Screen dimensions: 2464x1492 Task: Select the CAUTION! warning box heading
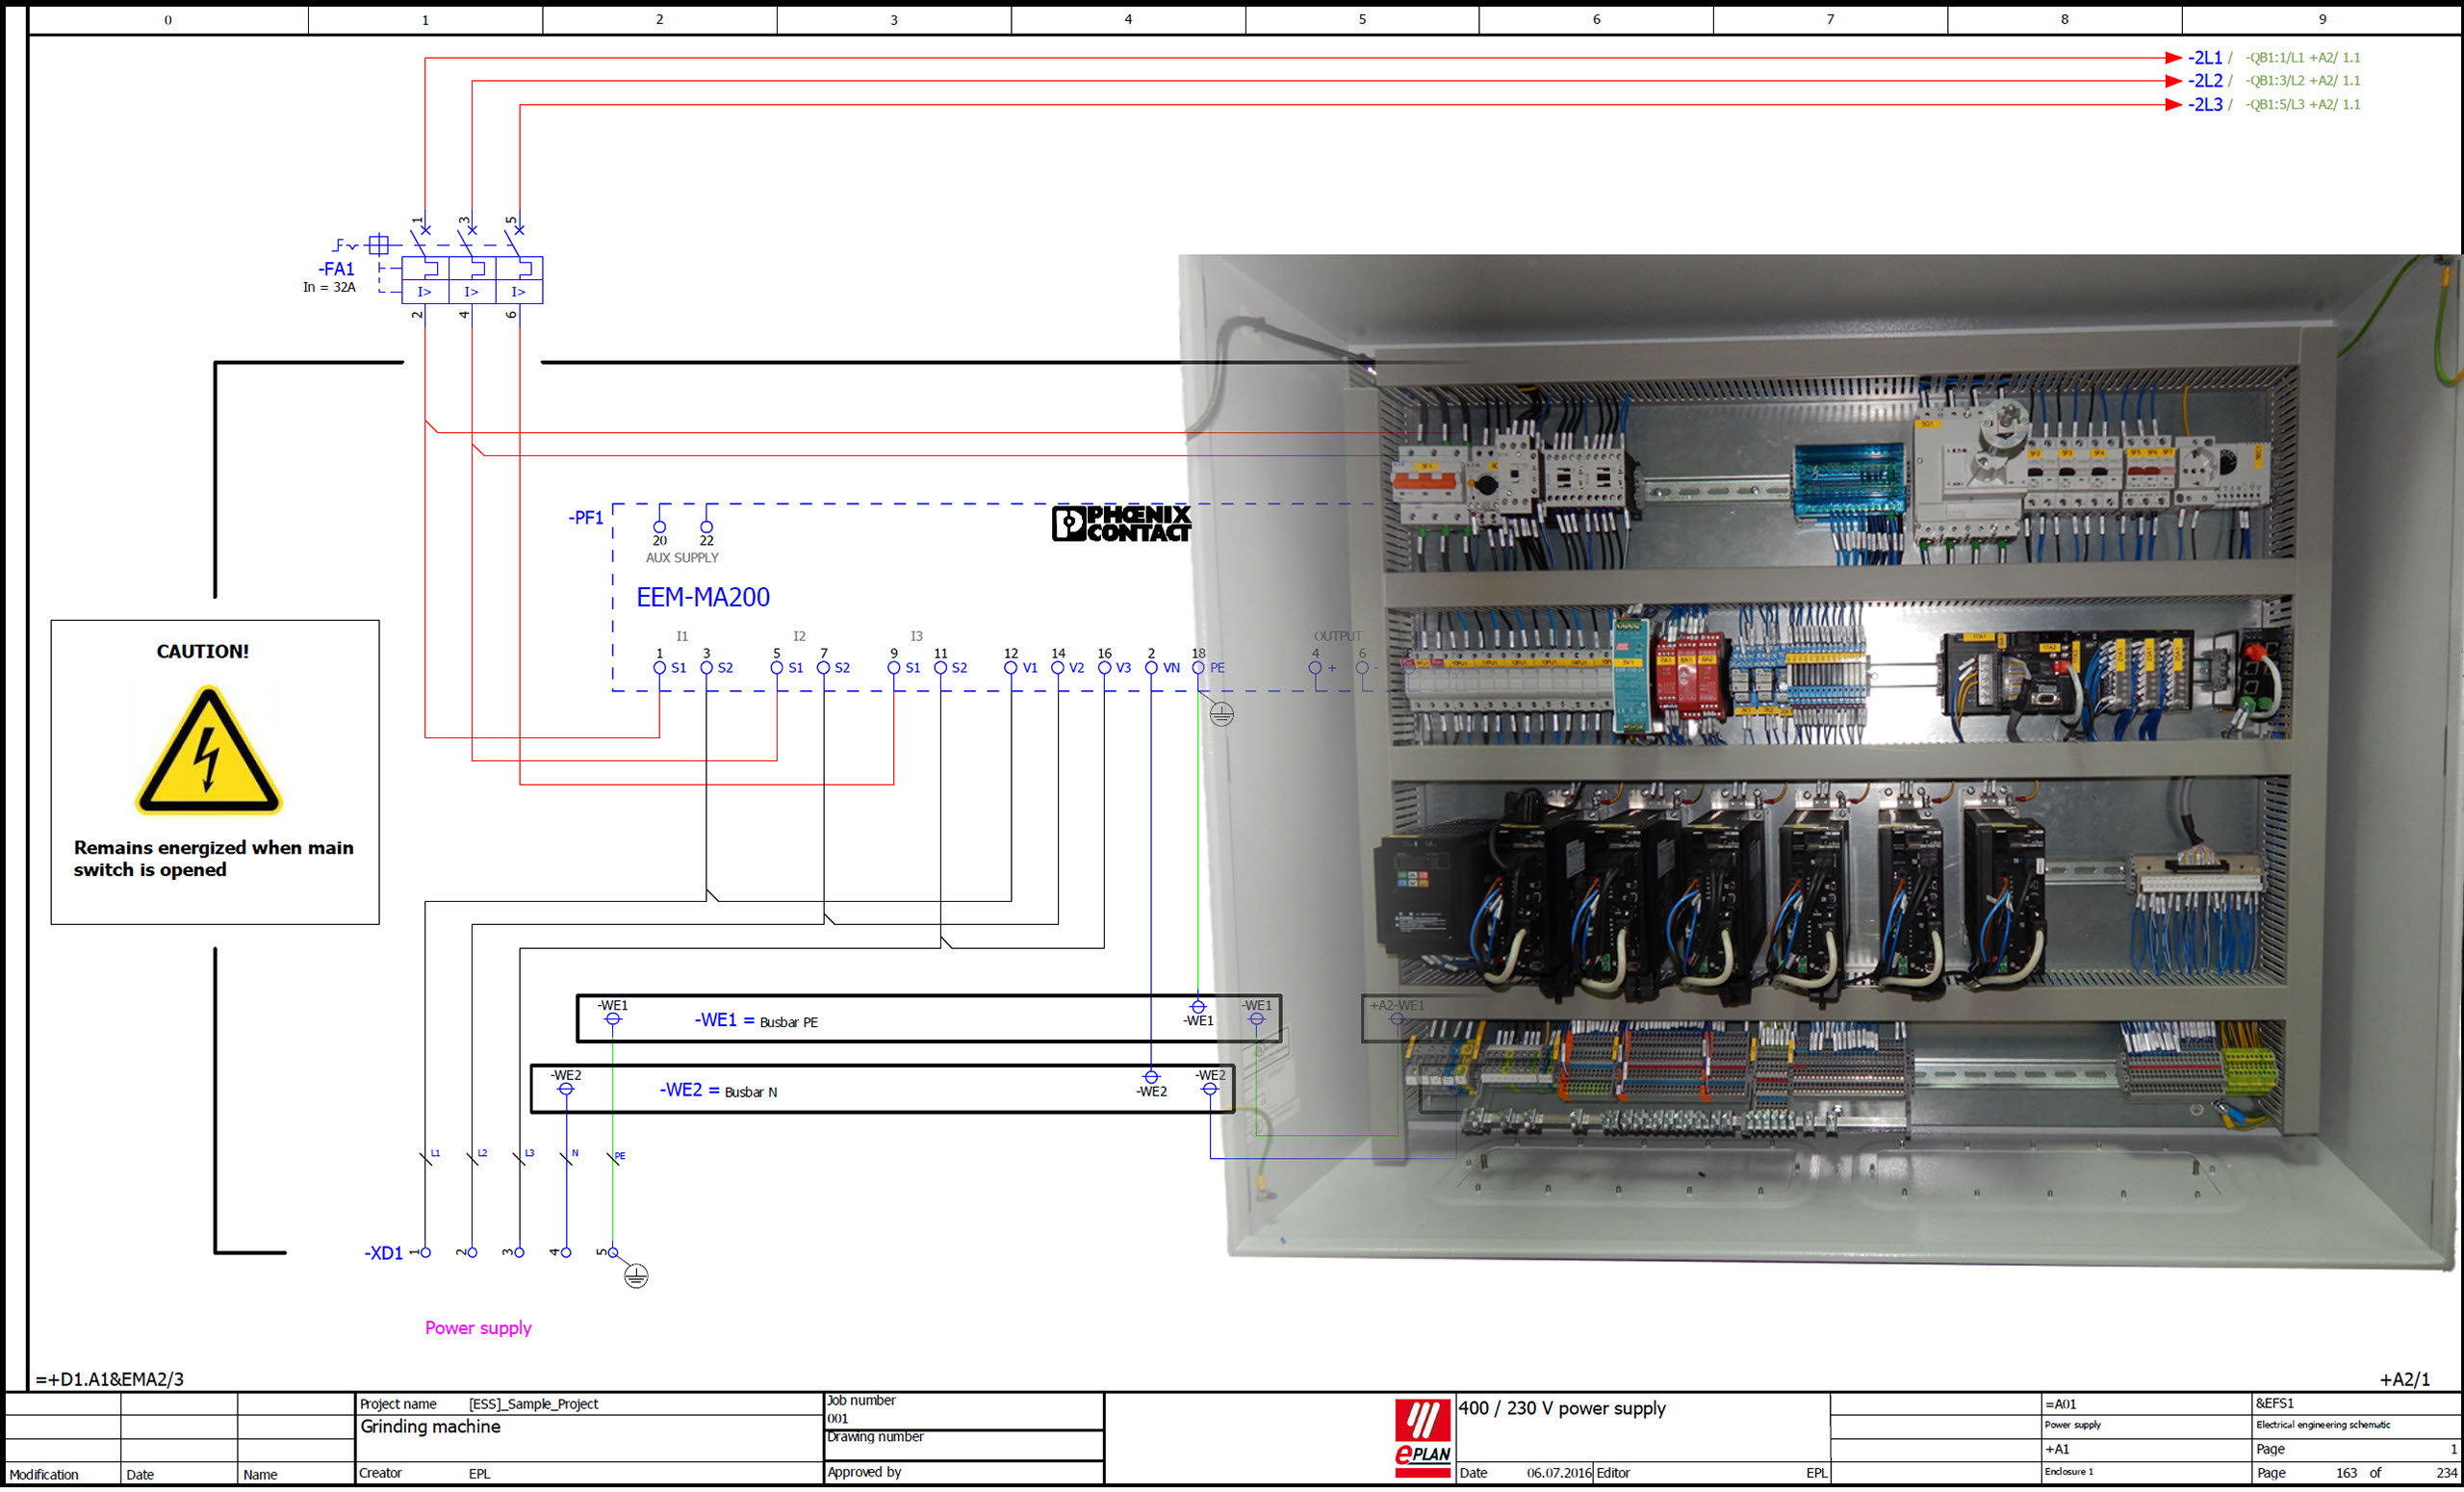(x=202, y=651)
